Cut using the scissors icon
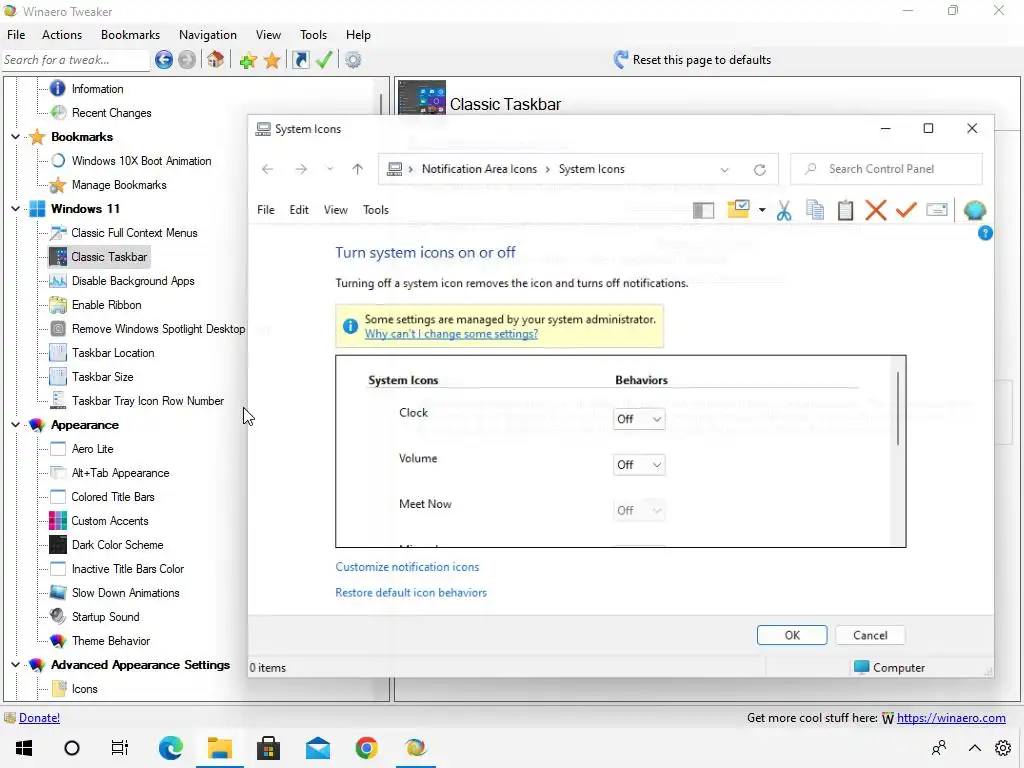The width and height of the screenshot is (1024, 768). pyautogui.click(x=784, y=210)
